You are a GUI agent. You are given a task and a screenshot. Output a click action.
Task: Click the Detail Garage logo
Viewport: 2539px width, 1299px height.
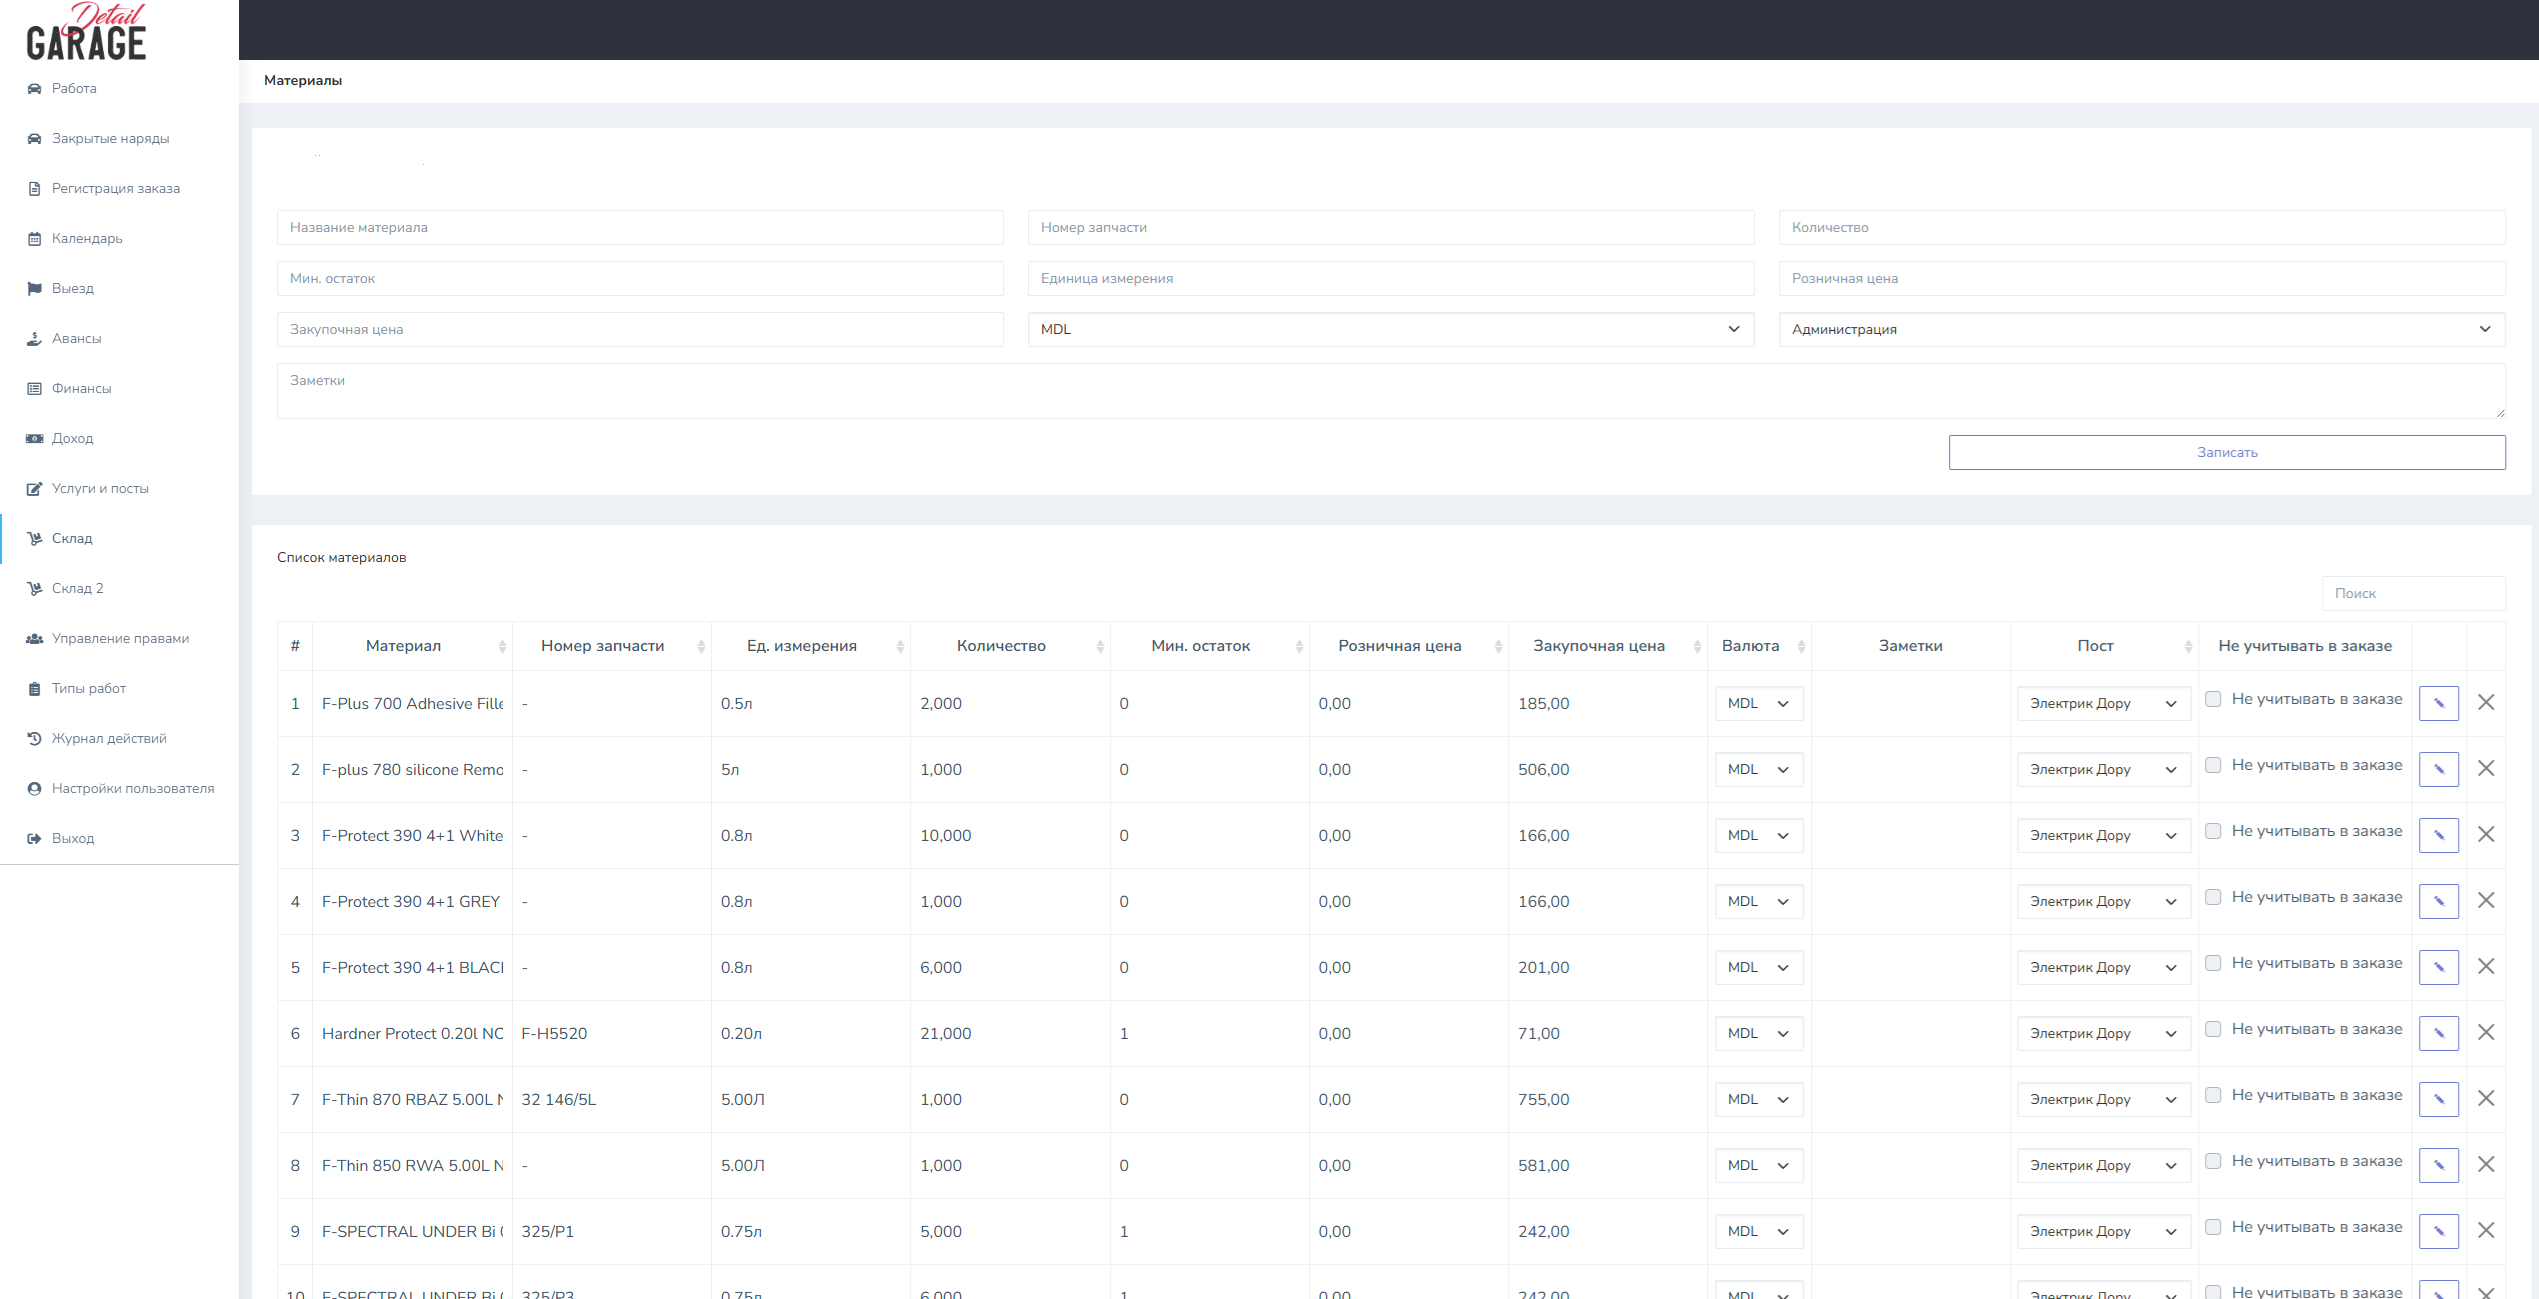coord(86,33)
